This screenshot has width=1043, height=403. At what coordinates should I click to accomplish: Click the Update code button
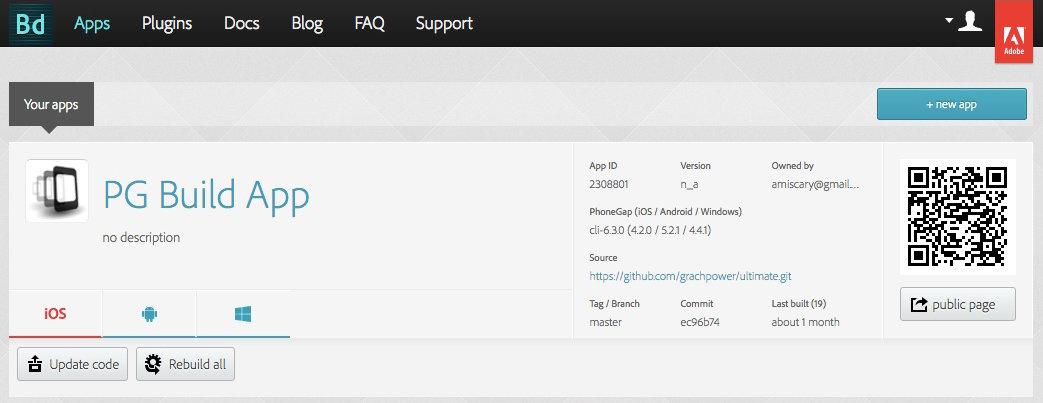[73, 364]
